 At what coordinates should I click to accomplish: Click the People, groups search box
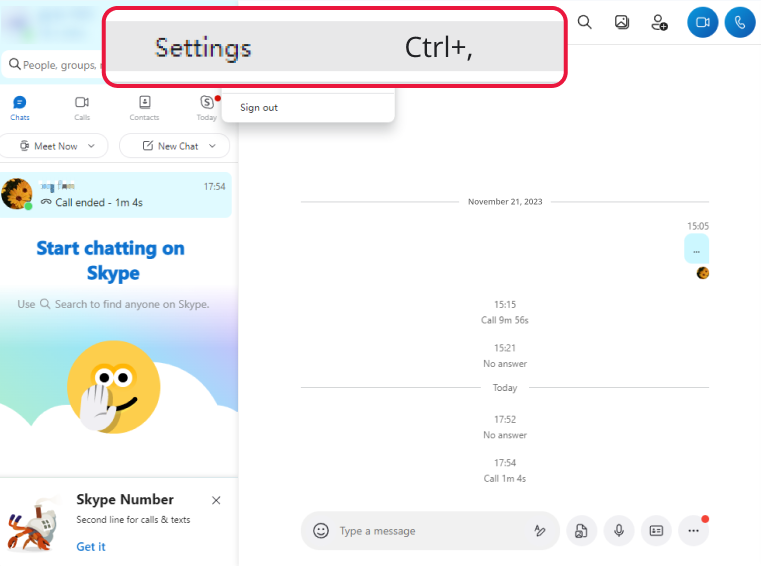(x=54, y=65)
